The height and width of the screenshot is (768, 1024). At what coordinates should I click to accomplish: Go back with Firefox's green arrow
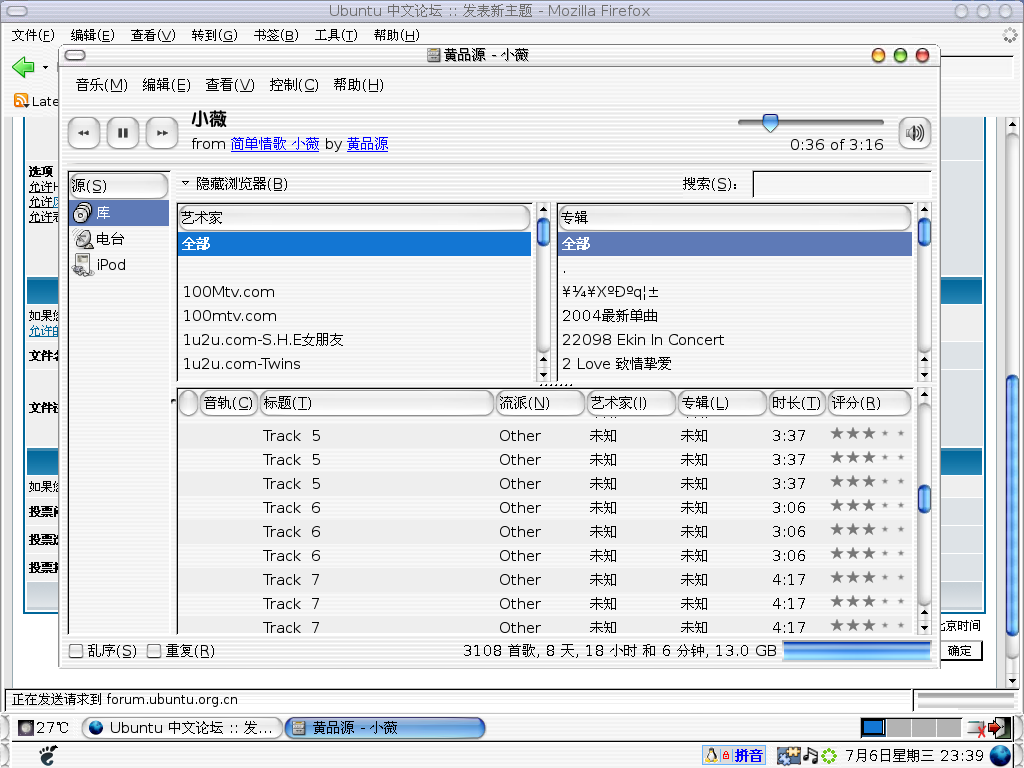tap(23, 67)
